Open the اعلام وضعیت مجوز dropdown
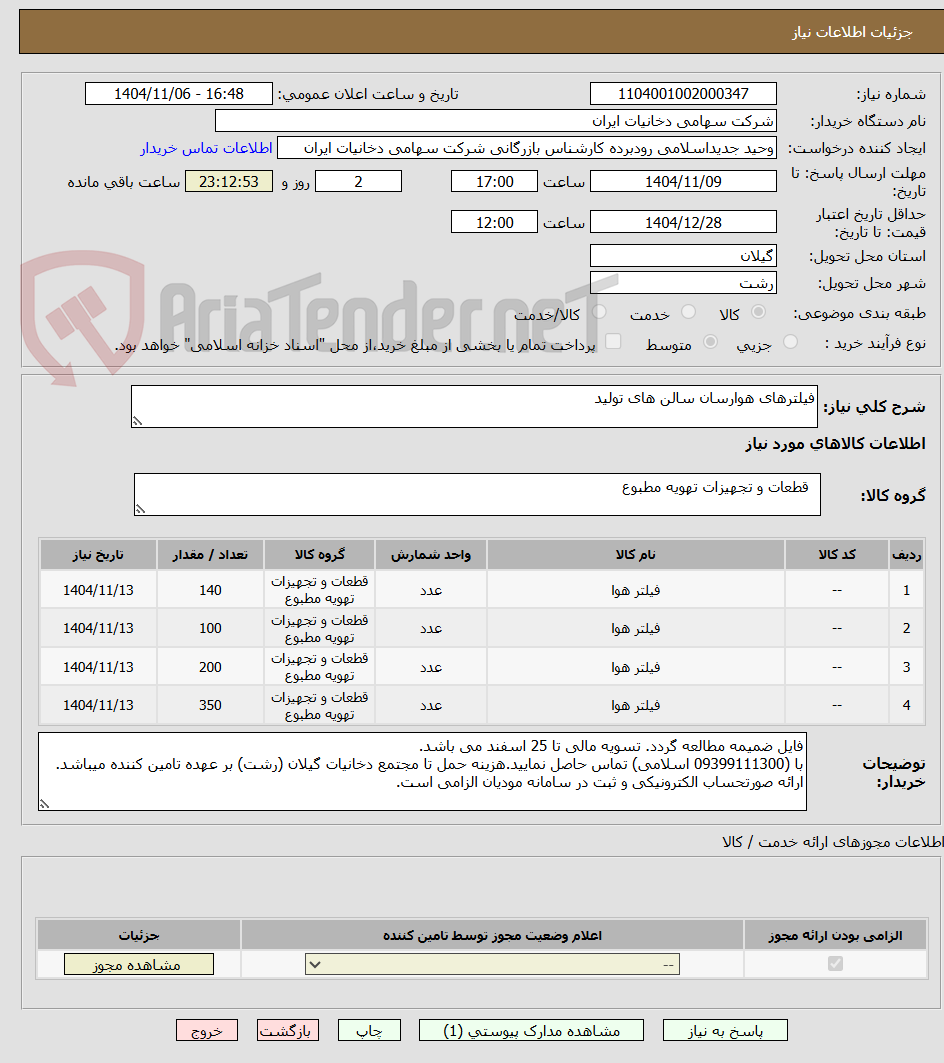Image resolution: width=944 pixels, height=1063 pixels. (492, 964)
